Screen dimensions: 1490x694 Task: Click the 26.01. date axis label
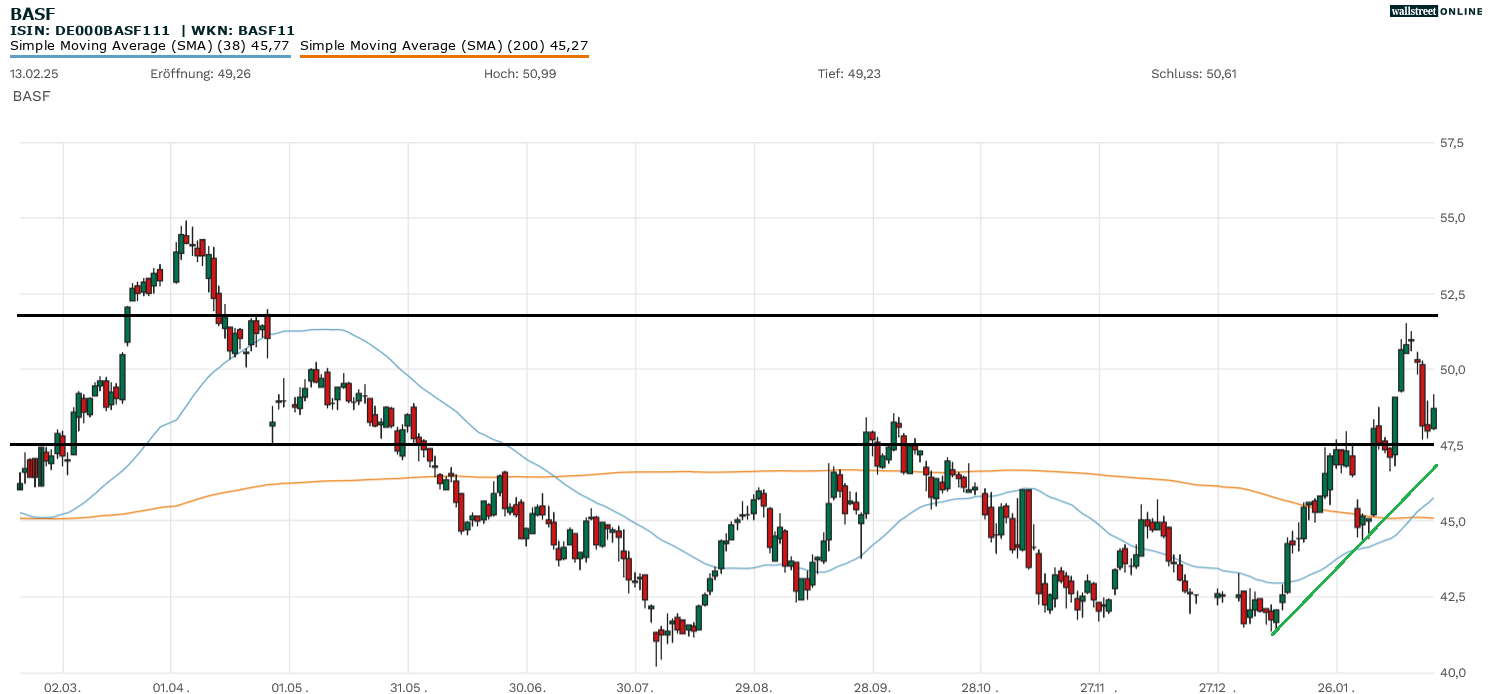[1335, 688]
